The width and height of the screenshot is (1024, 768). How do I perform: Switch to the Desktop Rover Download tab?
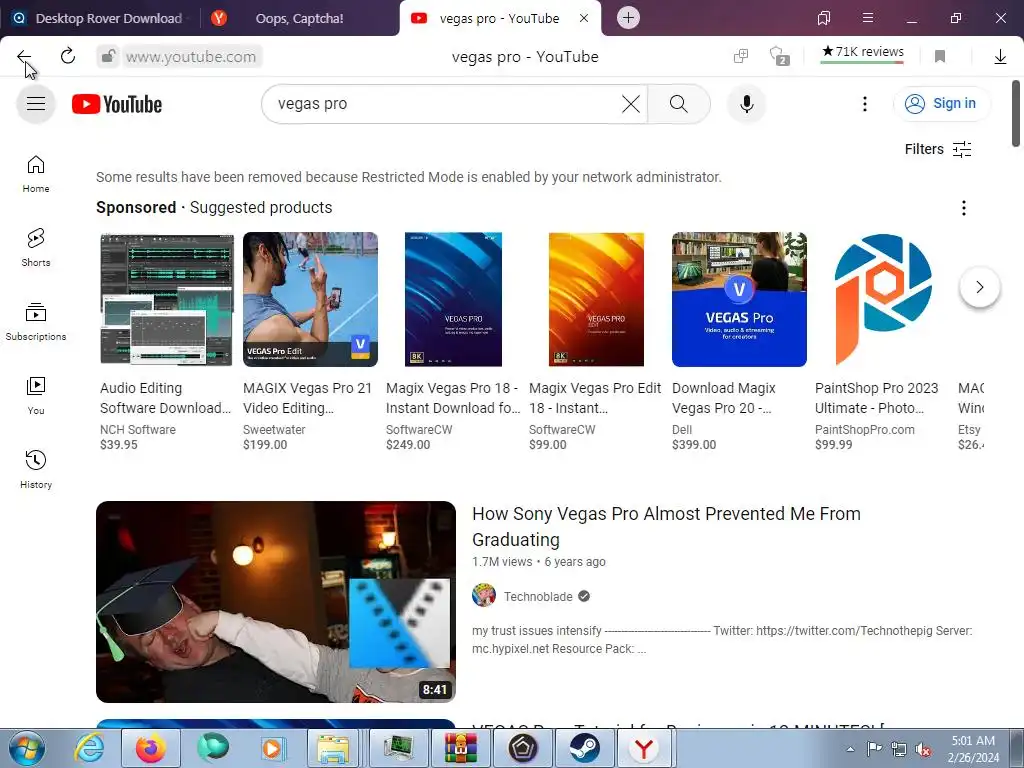(101, 18)
